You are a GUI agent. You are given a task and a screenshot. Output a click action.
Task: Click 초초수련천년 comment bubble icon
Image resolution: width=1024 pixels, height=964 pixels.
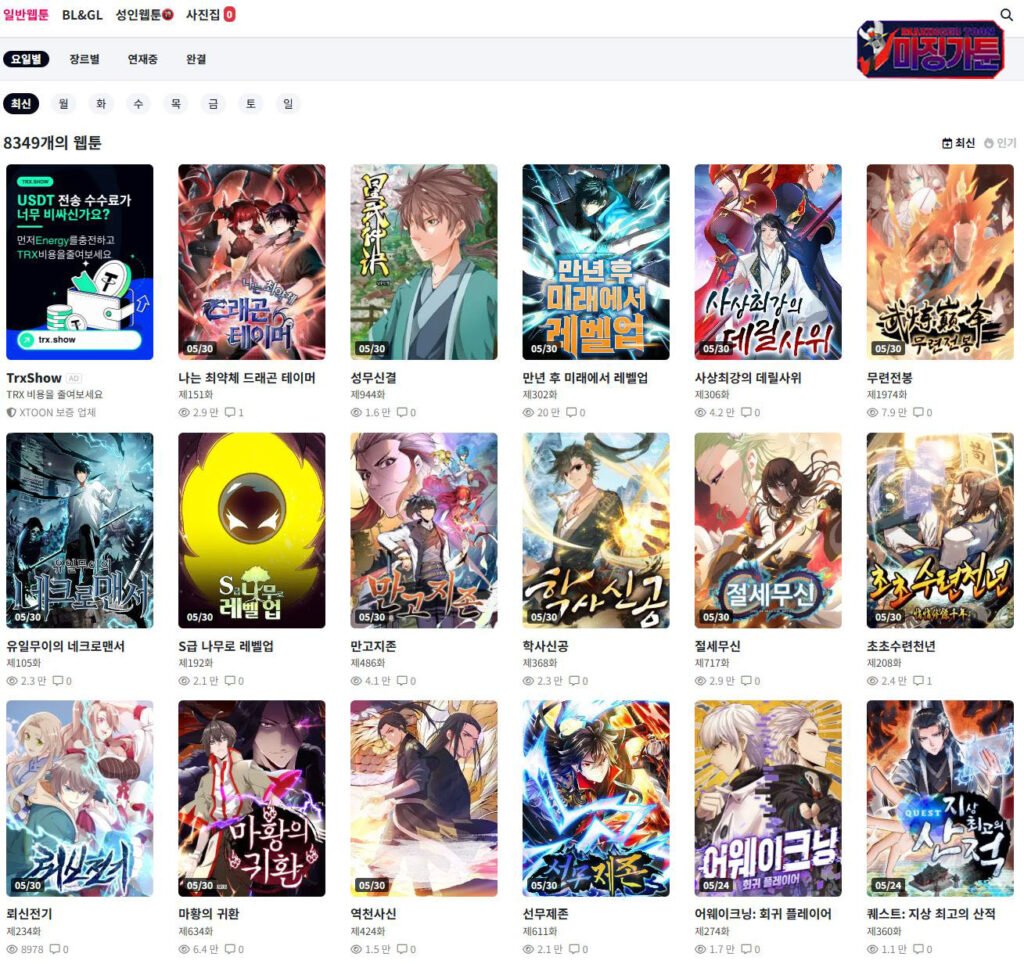point(919,681)
